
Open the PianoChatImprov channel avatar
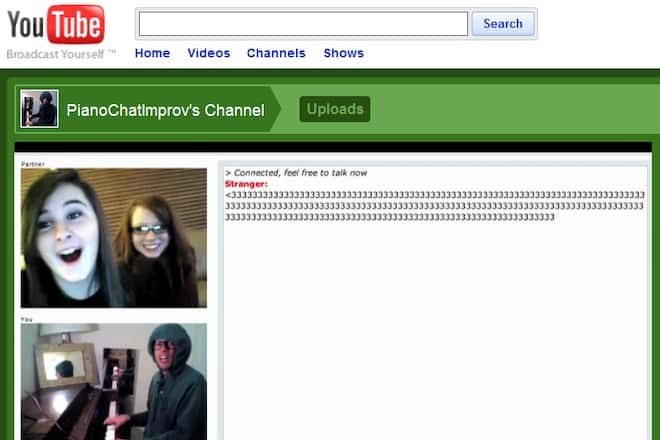pyautogui.click(x=40, y=109)
